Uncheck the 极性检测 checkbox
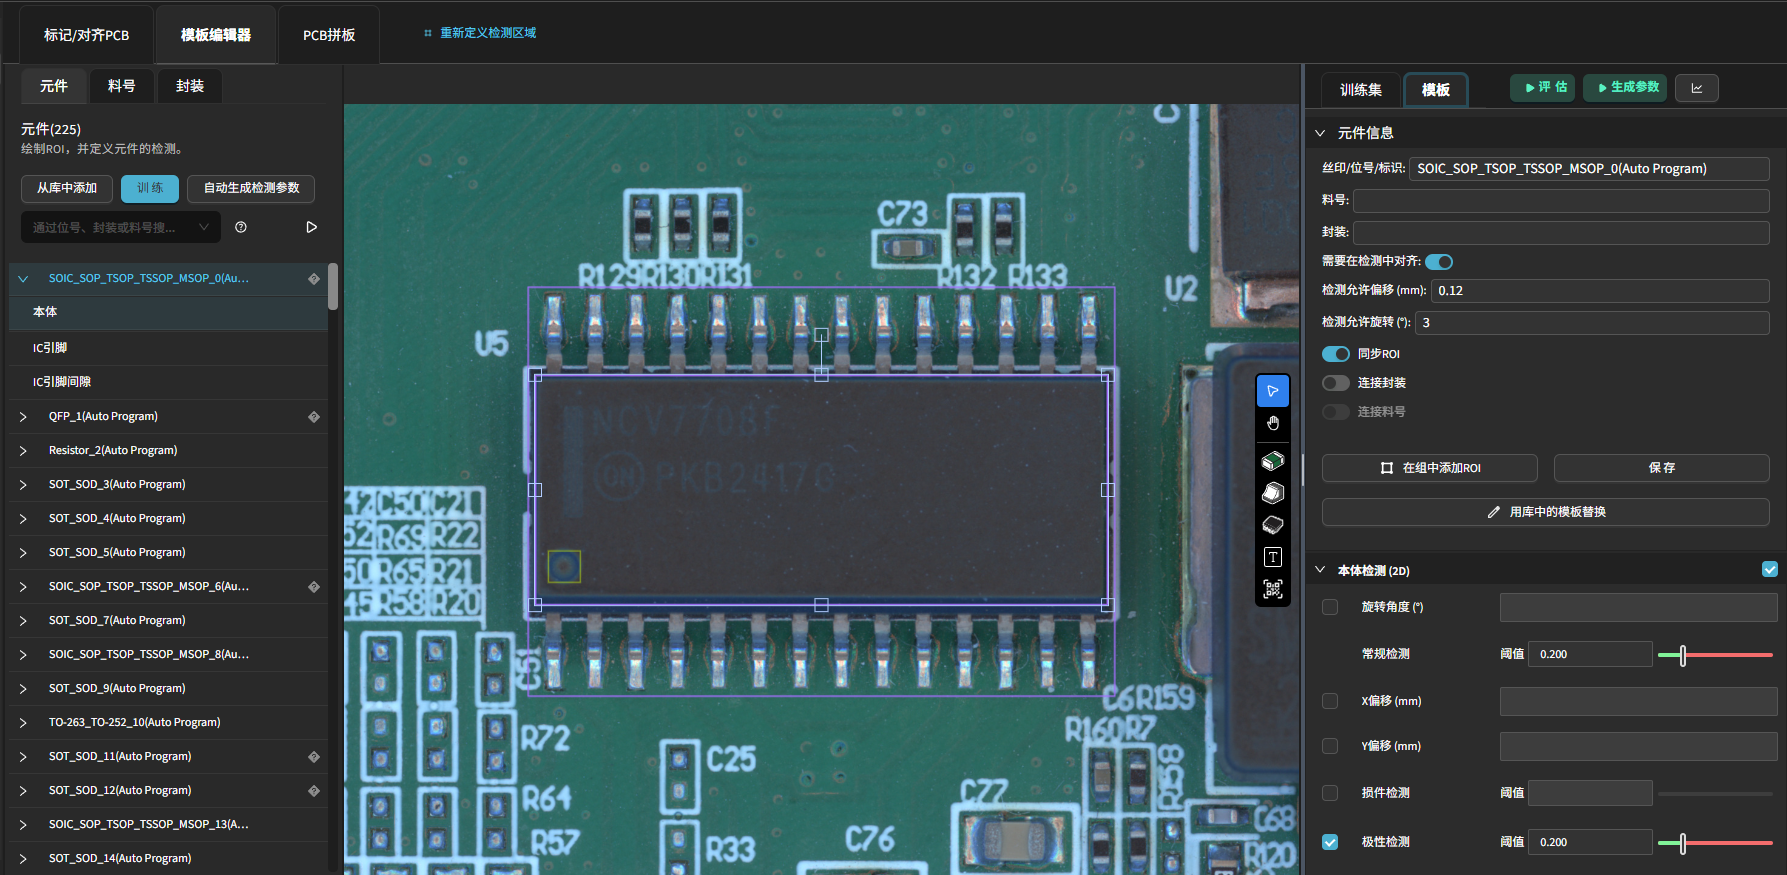Viewport: 1787px width, 875px height. (x=1330, y=842)
